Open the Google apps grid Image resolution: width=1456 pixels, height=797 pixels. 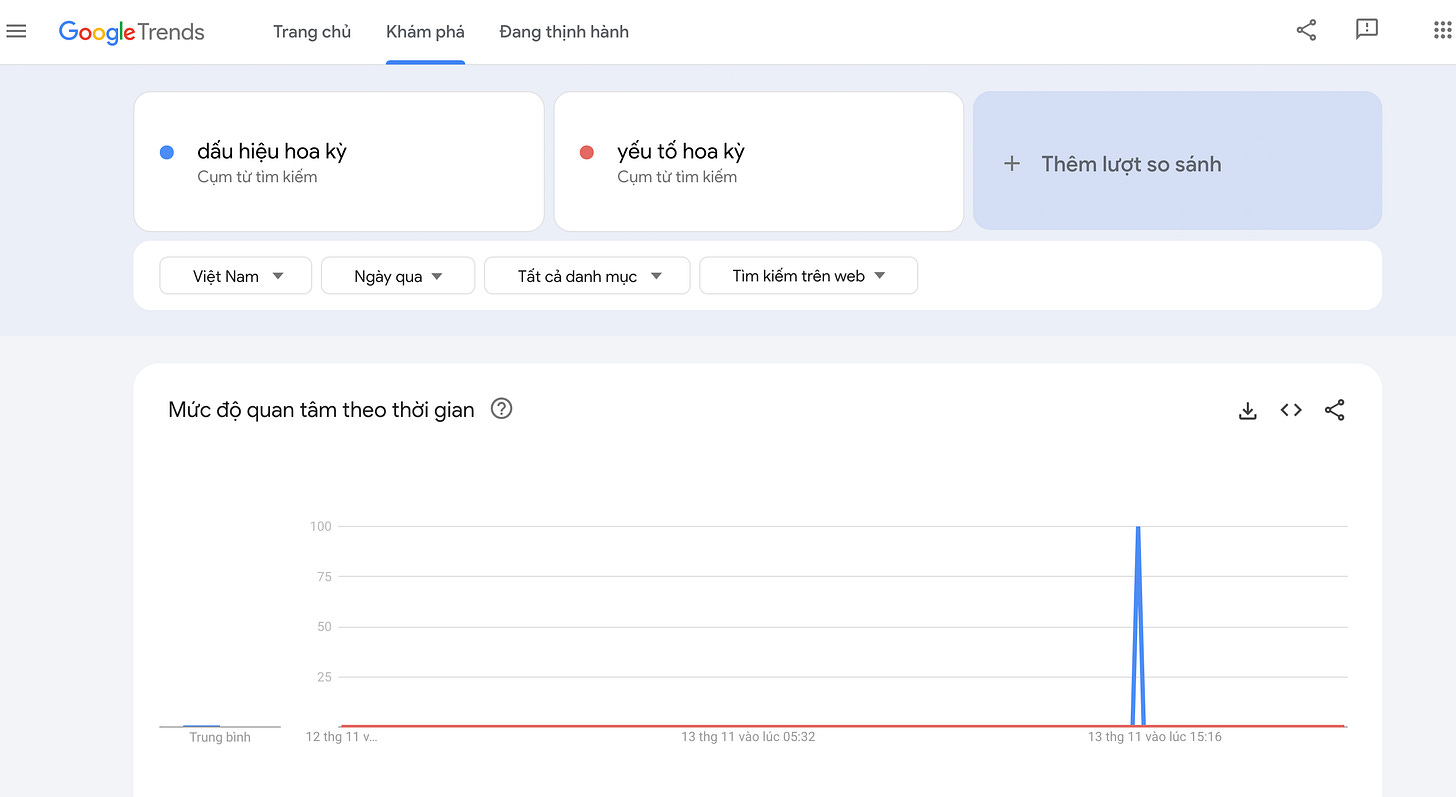(1442, 30)
